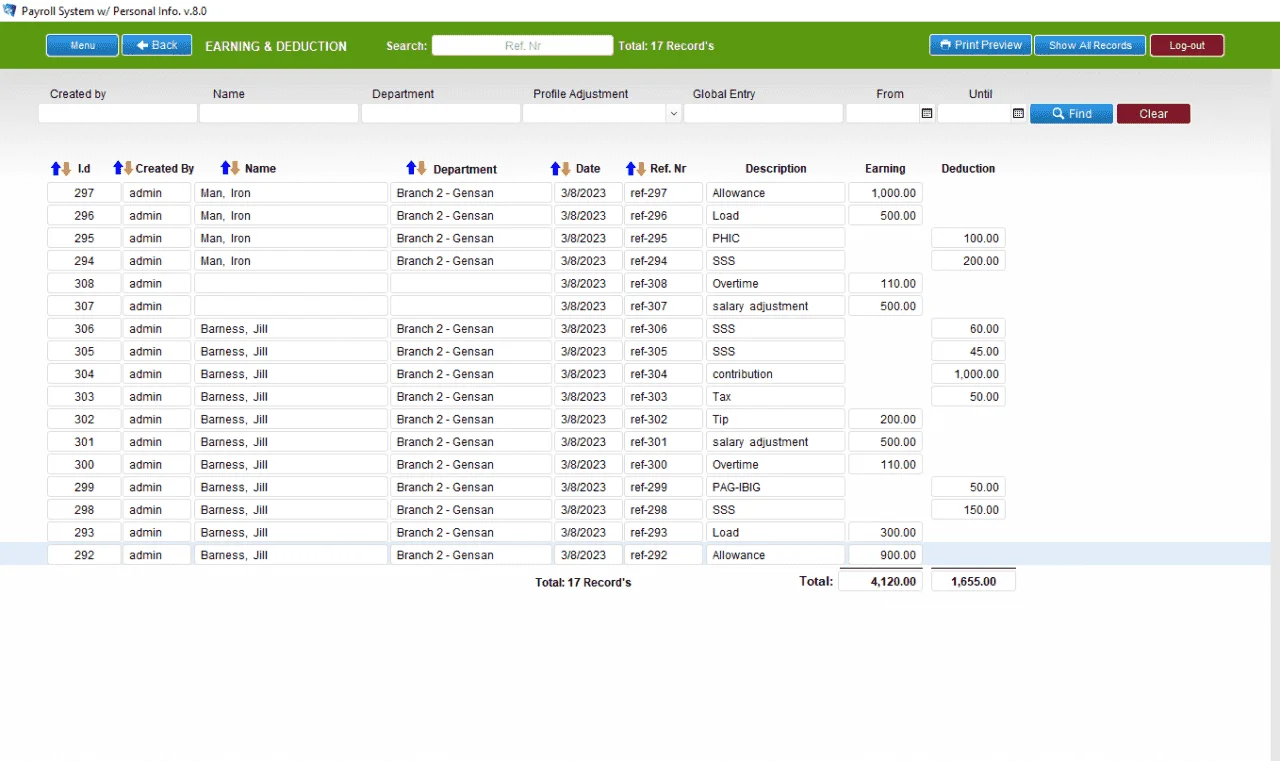Sort Name column descending with orange arrow
This screenshot has width=1280, height=761.
(x=236, y=168)
